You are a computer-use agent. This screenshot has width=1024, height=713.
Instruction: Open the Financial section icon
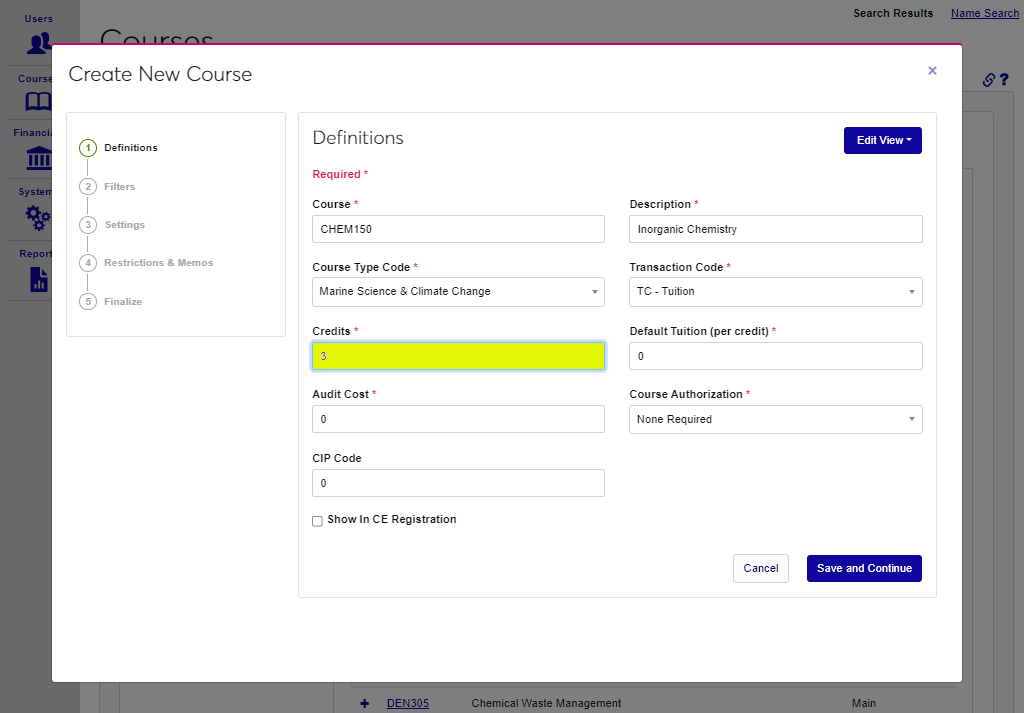tap(38, 158)
